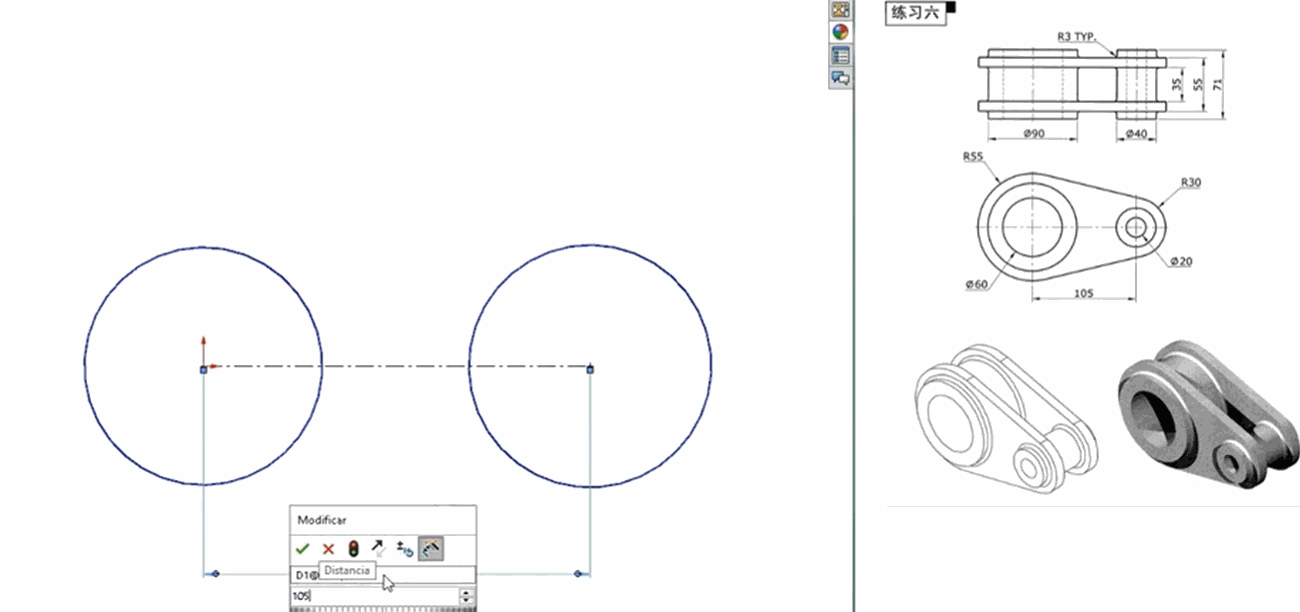Cancel the Modificar dialog with red X

click(328, 548)
